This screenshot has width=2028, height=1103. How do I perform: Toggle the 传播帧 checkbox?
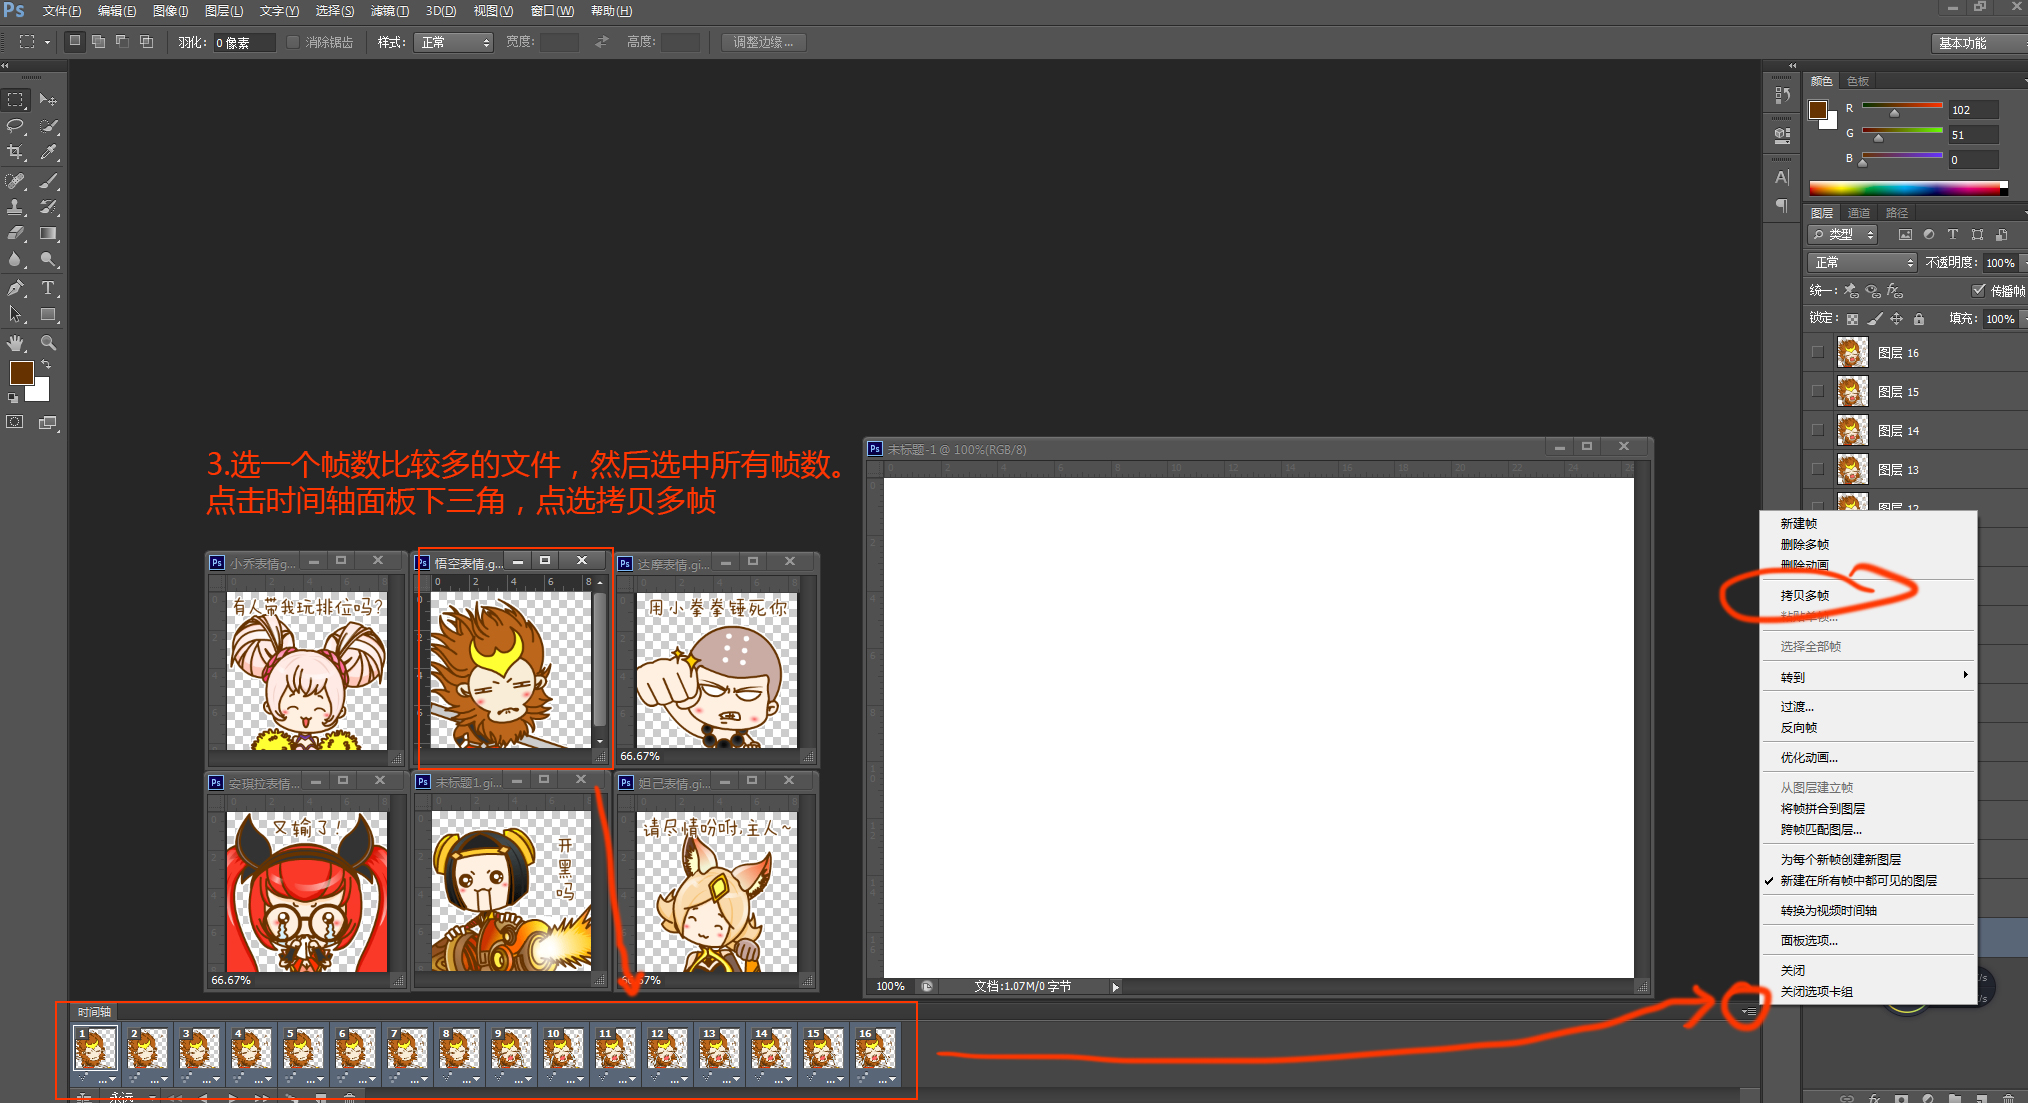click(1978, 290)
